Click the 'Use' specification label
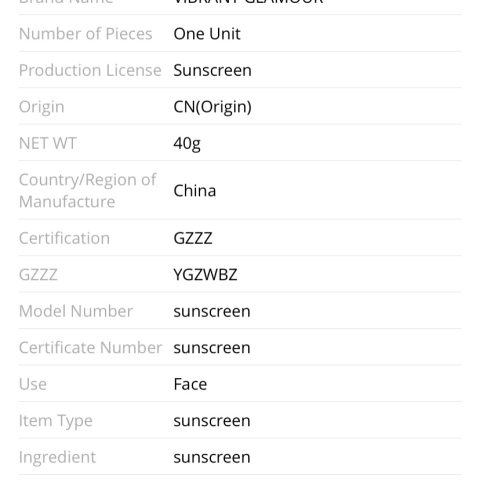Image resolution: width=480 pixels, height=480 pixels. [x=33, y=384]
